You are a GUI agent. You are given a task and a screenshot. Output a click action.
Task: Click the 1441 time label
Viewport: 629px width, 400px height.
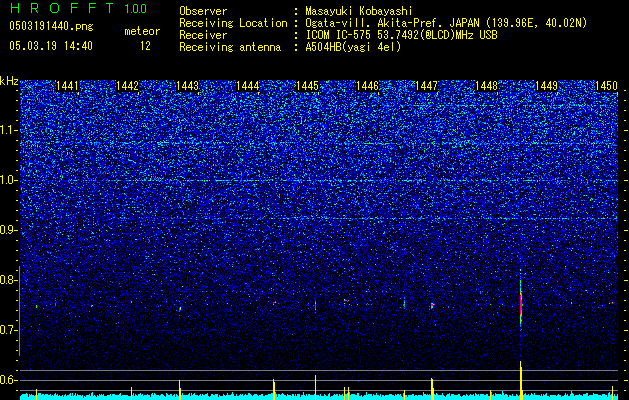pos(67,86)
